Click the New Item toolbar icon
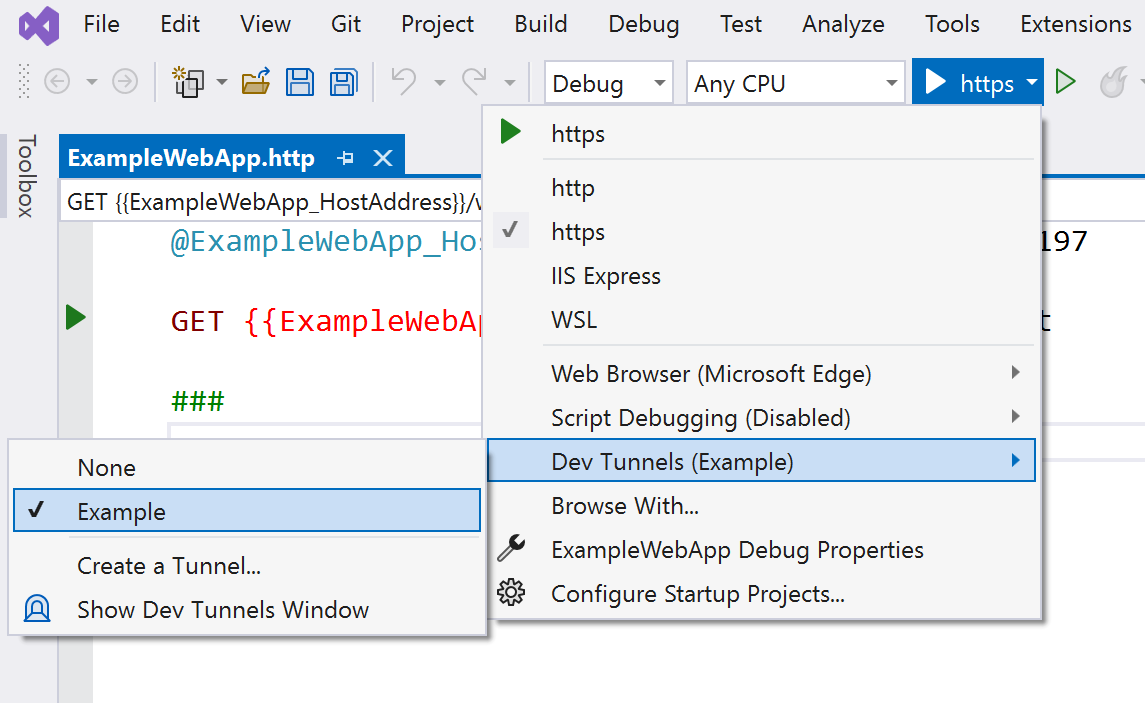 point(188,82)
